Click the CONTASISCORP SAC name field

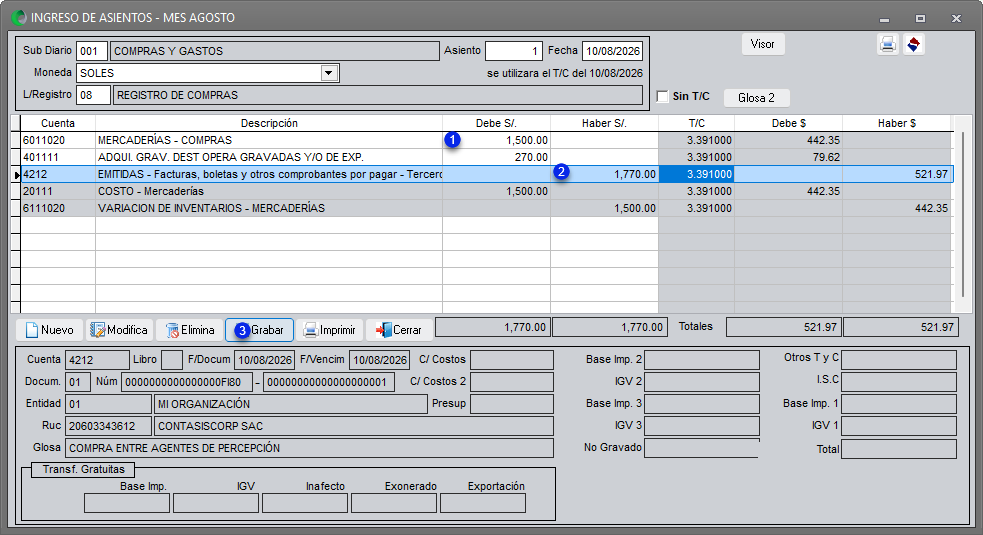[354, 426]
